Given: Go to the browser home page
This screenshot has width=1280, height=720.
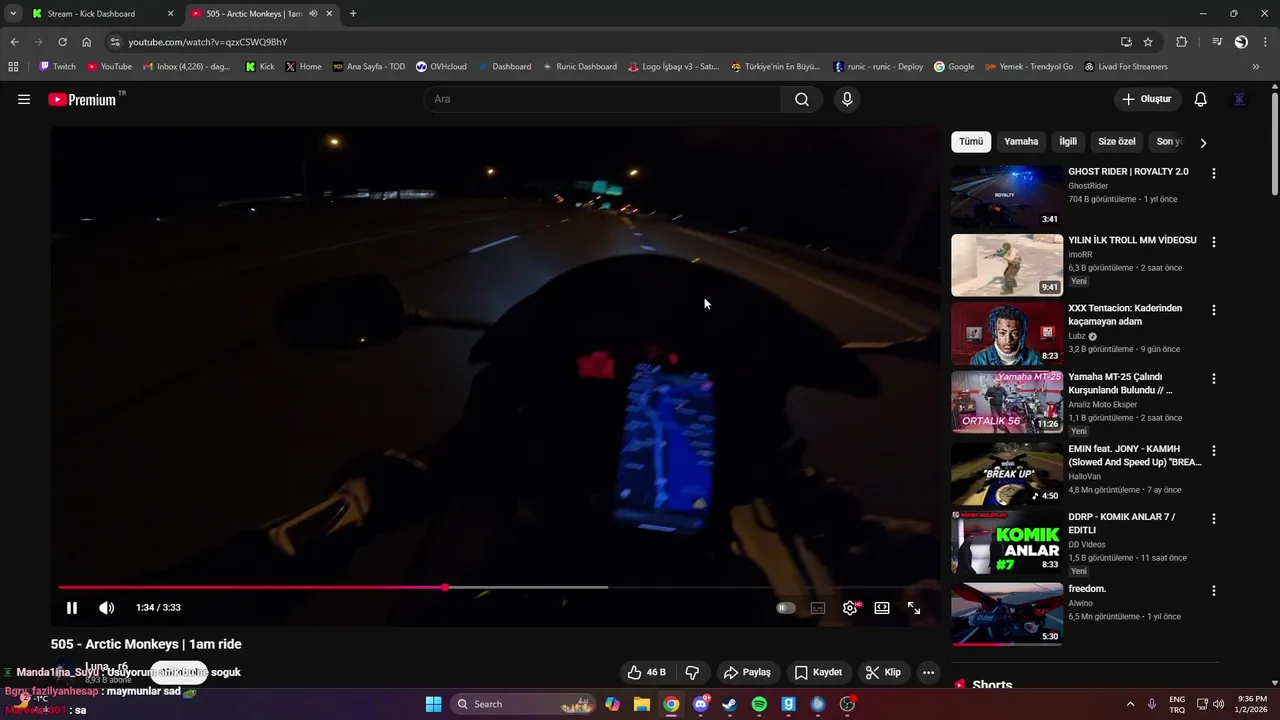Looking at the screenshot, I should click(87, 42).
